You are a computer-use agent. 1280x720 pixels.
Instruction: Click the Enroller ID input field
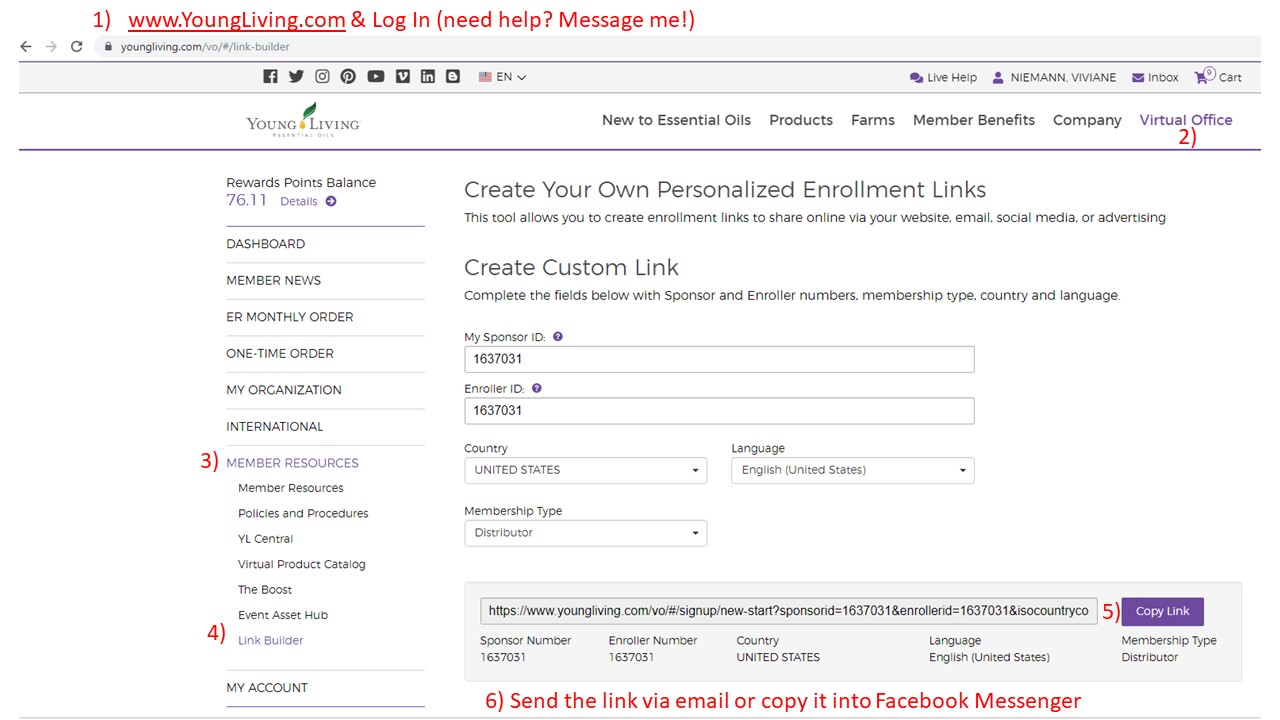click(x=719, y=411)
